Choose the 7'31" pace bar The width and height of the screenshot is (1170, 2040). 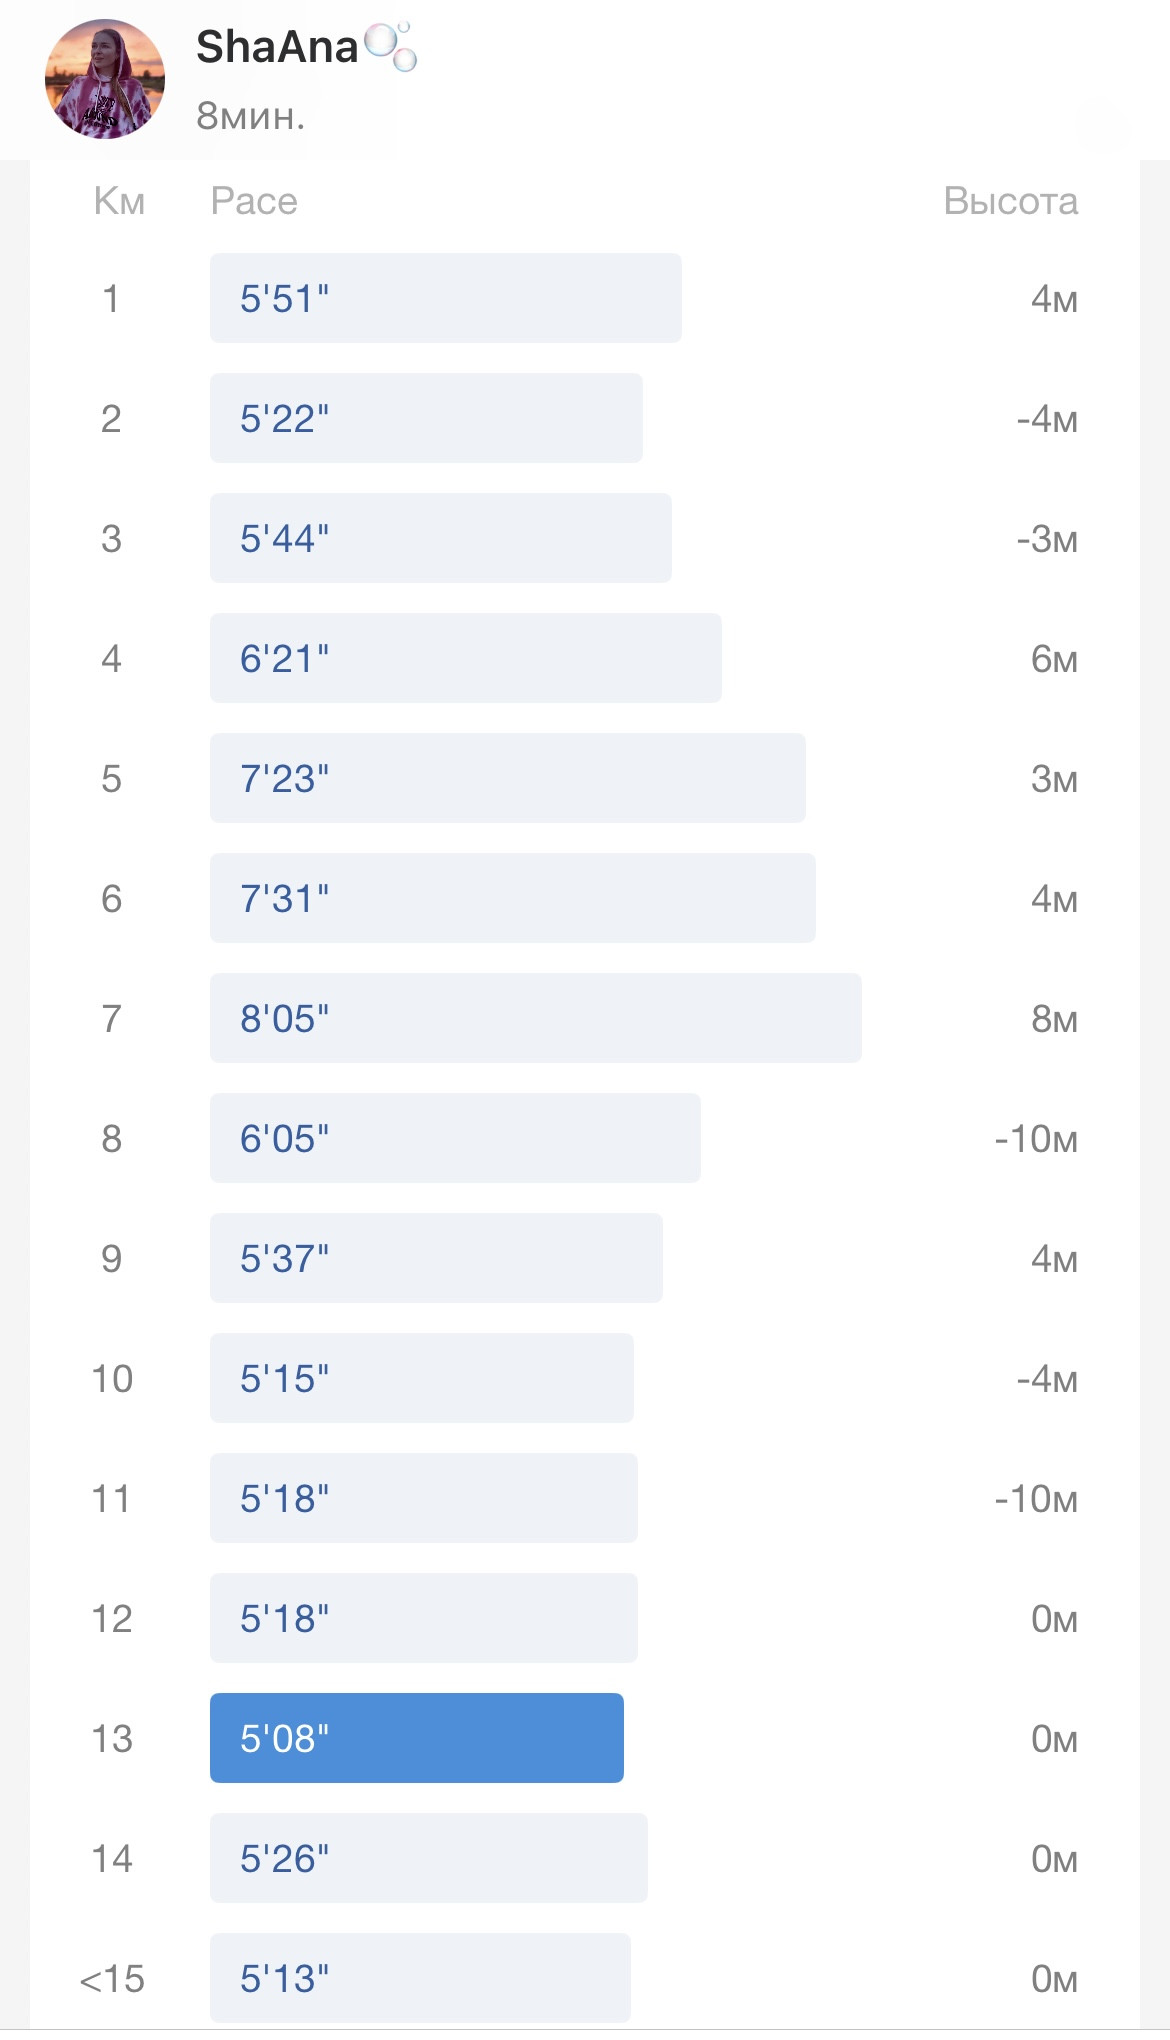[513, 898]
